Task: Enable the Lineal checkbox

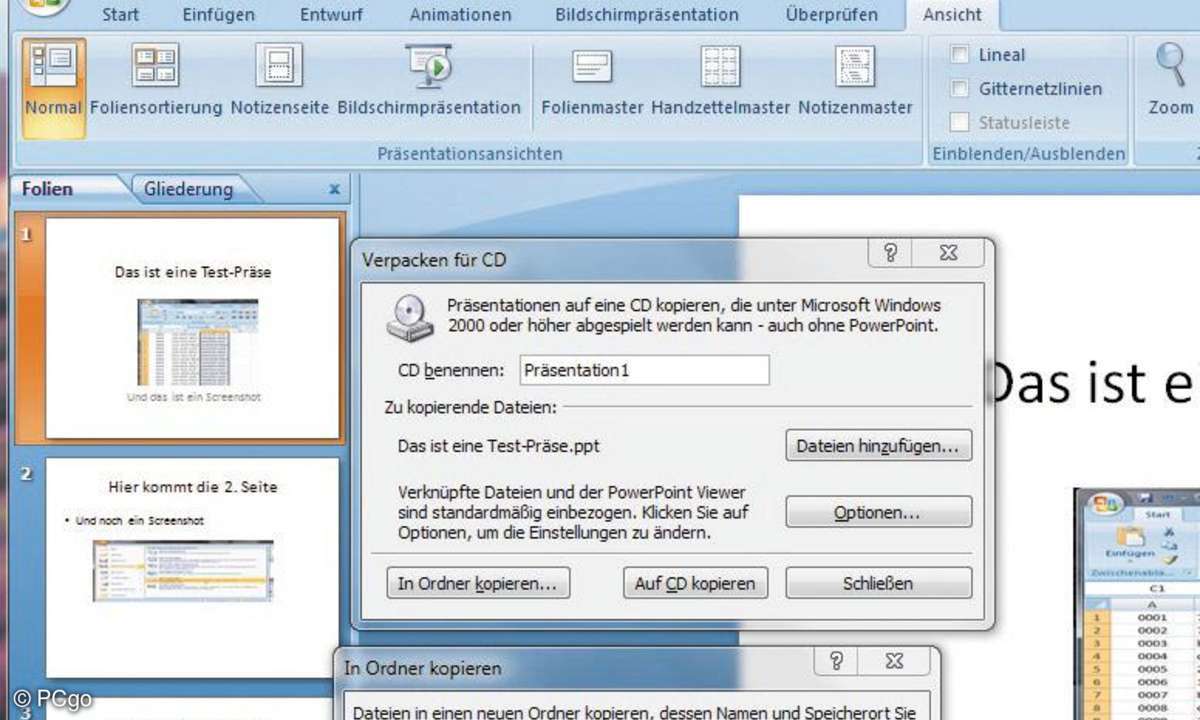Action: [960, 55]
